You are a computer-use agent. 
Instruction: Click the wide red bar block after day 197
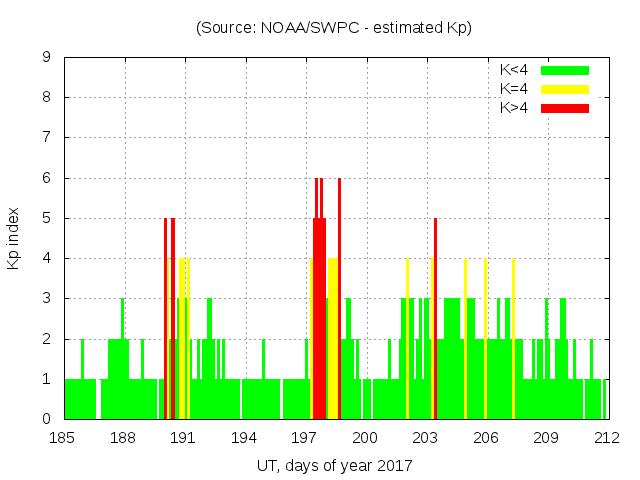319,320
